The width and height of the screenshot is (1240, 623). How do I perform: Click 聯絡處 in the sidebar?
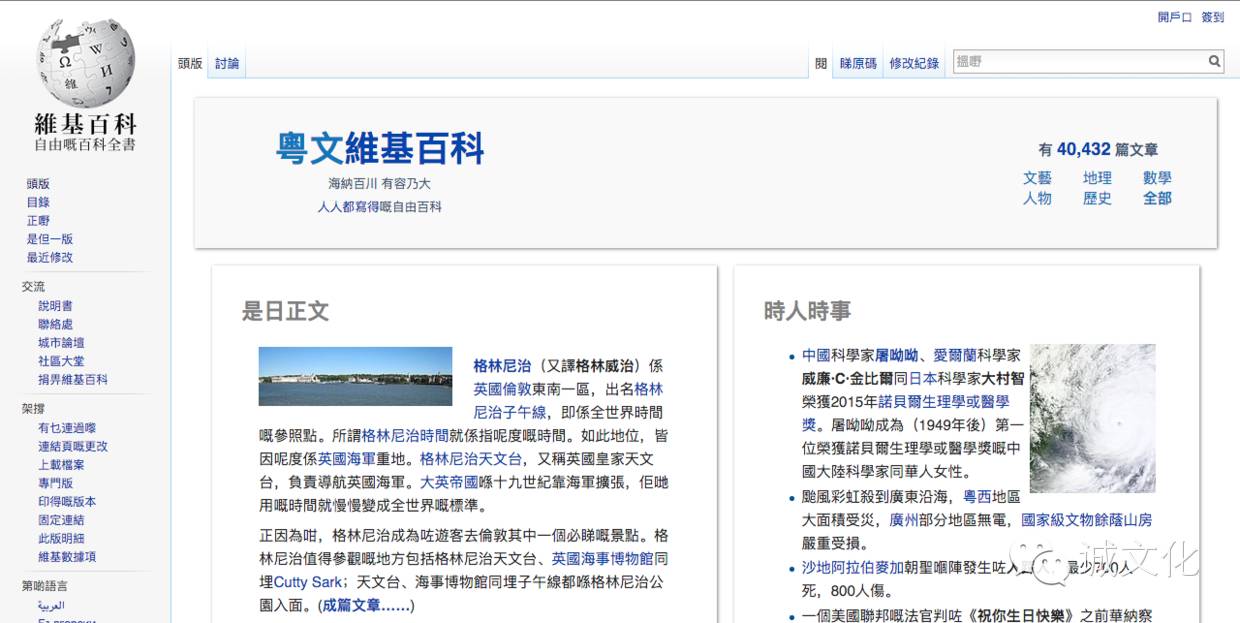pos(55,324)
